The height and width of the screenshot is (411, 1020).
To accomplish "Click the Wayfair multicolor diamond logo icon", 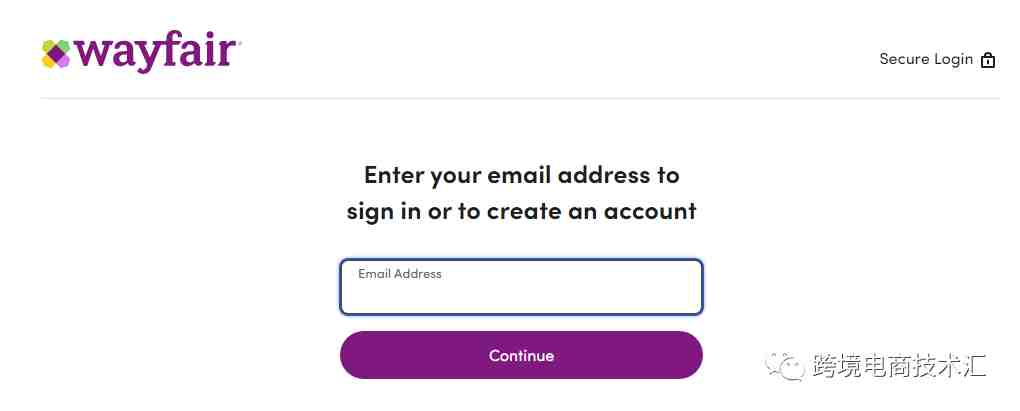I will (x=56, y=54).
